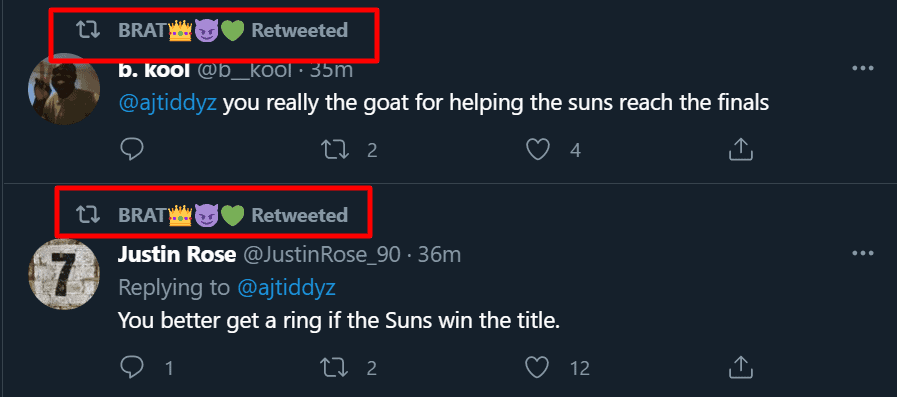
Task: Share b. kool's tweet
Action: coord(740,149)
